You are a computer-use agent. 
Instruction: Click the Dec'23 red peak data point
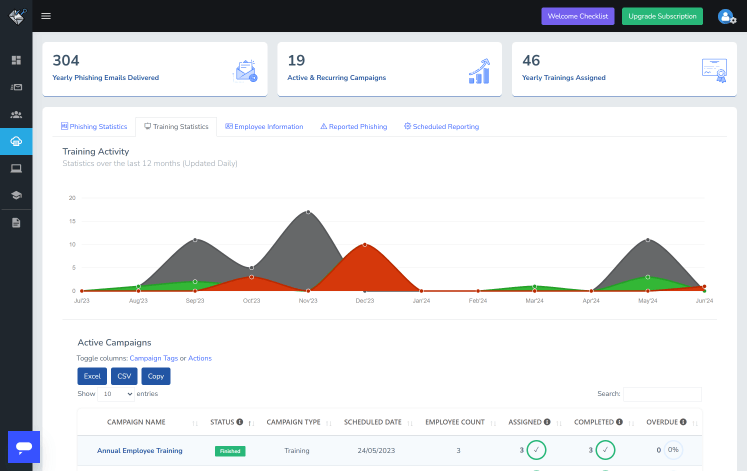[365, 245]
